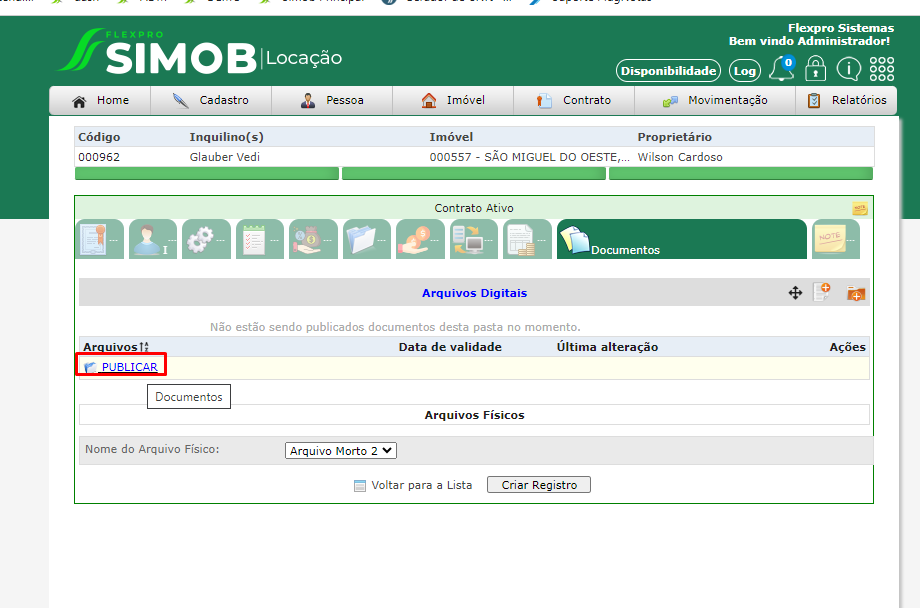920x608 pixels.
Task: Select the Documentos tab
Action: pos(682,239)
